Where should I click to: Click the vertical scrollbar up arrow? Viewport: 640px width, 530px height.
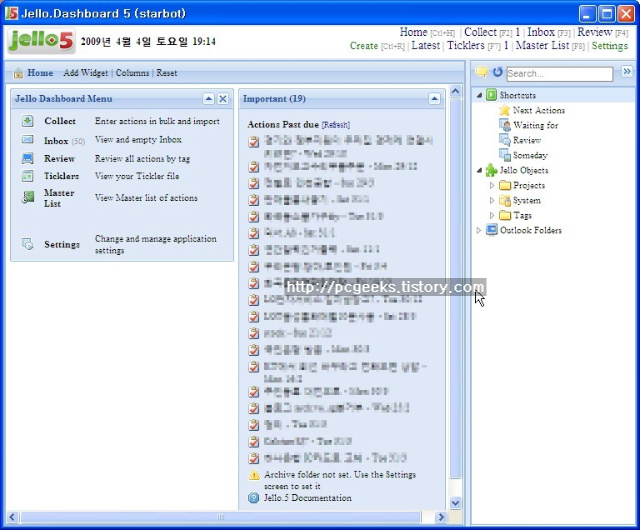456,91
